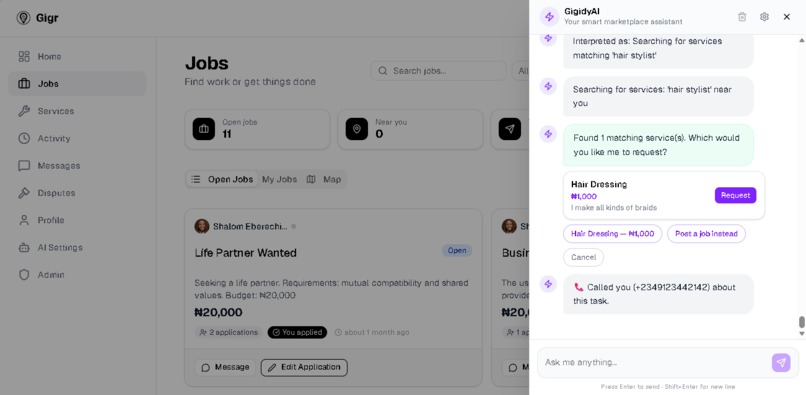Clear chat with the trash icon

(742, 17)
